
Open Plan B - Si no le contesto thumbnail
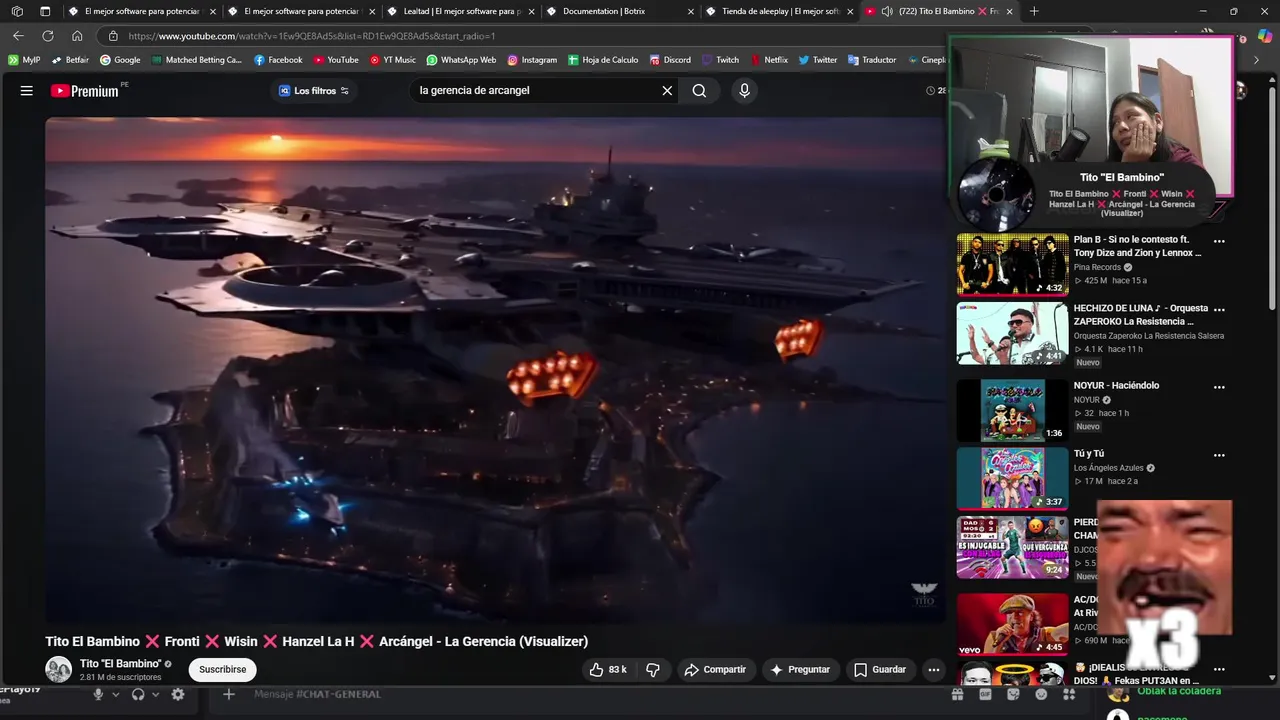click(1012, 265)
